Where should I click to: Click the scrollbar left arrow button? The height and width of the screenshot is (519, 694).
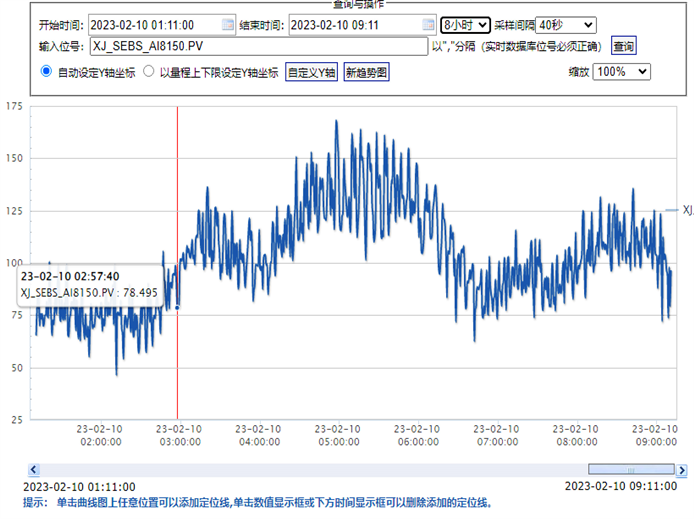click(x=34, y=469)
